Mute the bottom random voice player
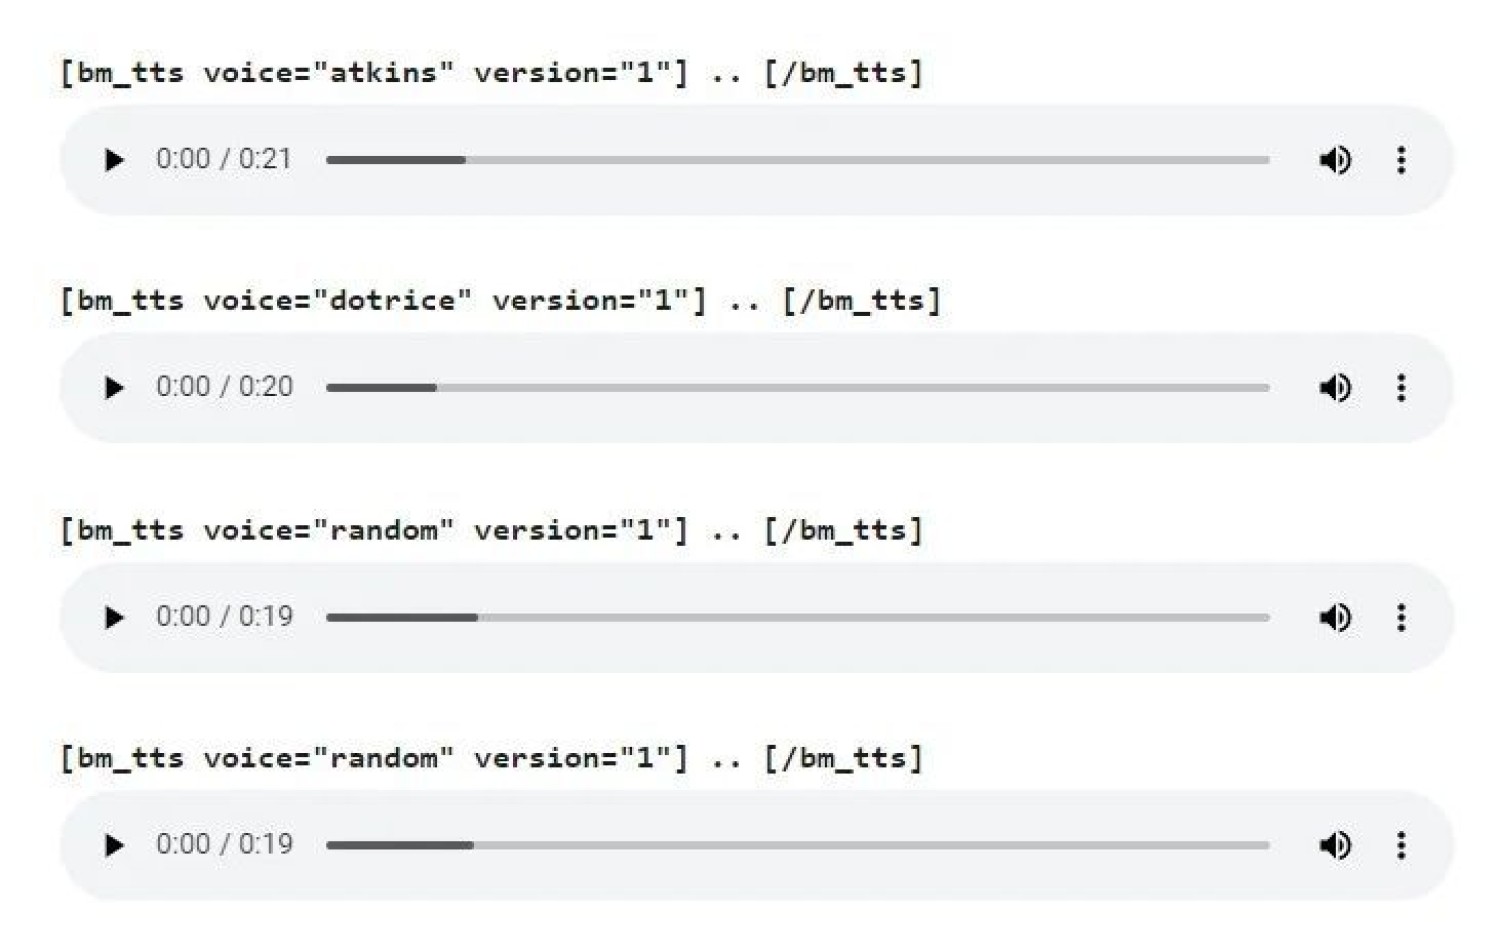This screenshot has width=1500, height=950. 1335,845
